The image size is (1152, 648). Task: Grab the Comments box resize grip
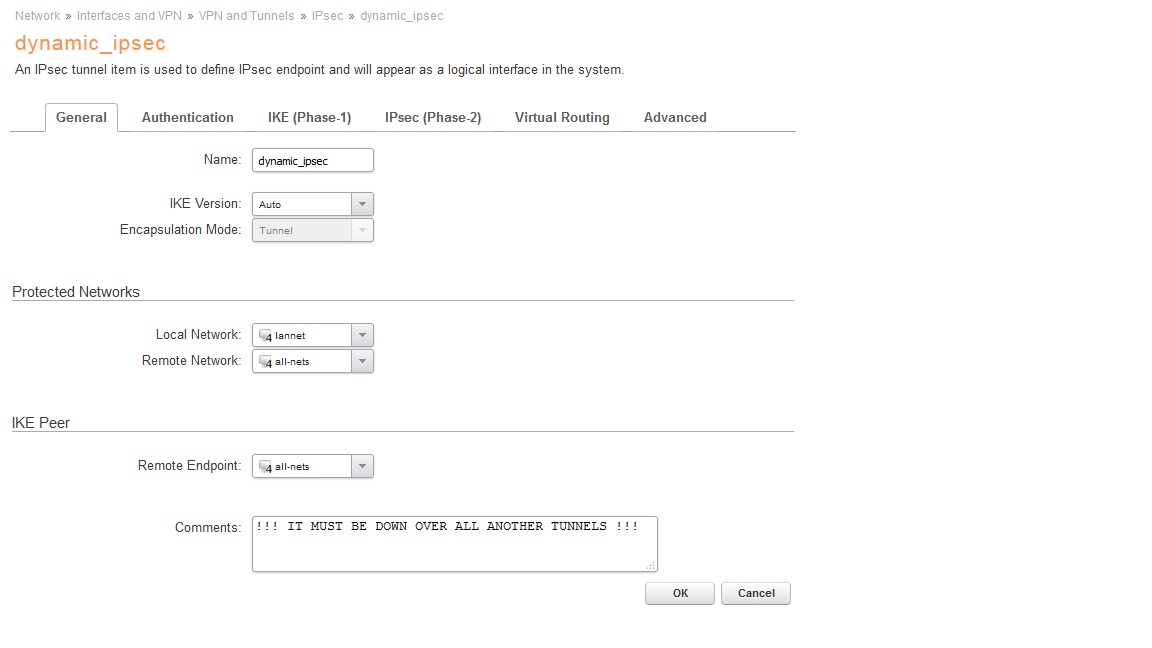(650, 565)
